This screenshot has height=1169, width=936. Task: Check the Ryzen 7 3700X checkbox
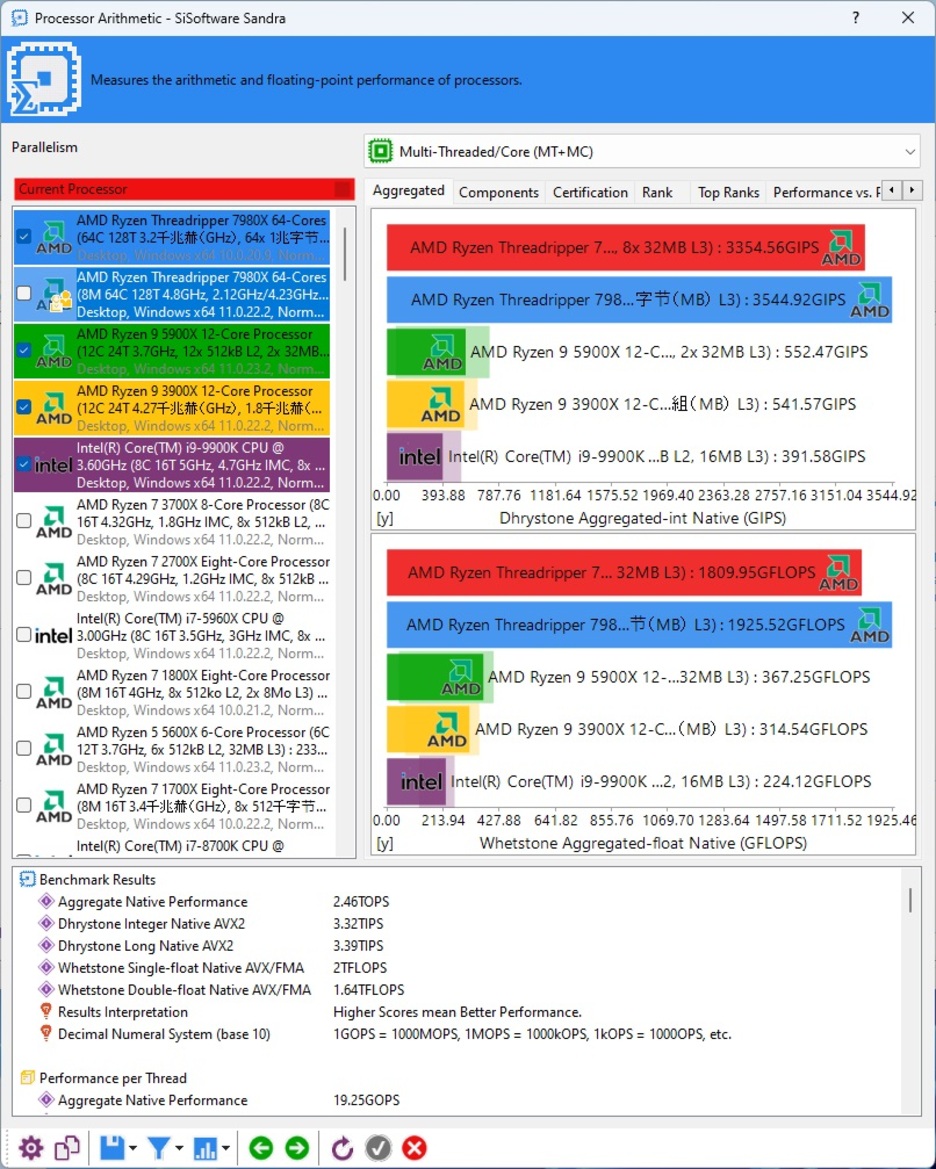[24, 521]
